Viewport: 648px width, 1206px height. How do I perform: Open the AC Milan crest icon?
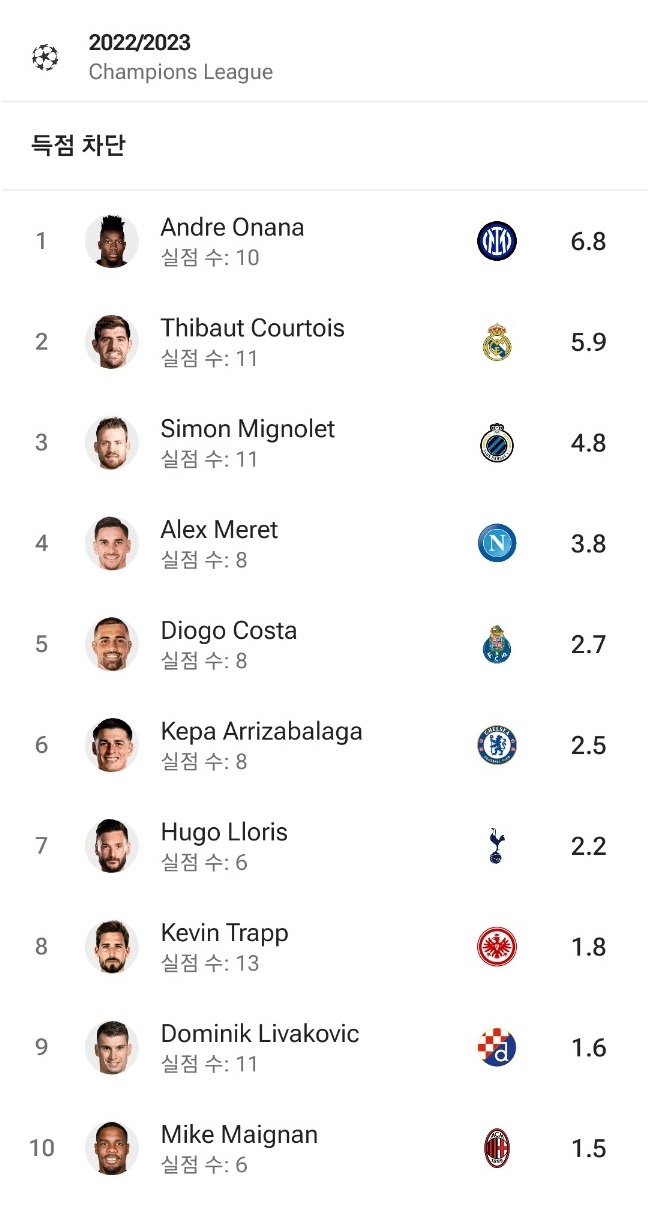pyautogui.click(x=497, y=1148)
